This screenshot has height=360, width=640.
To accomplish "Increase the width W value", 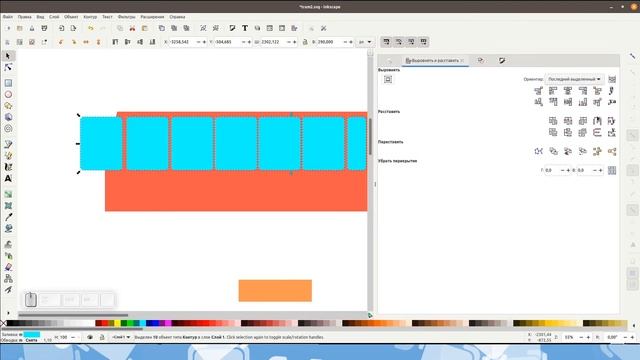I will pyautogui.click(x=295, y=42).
